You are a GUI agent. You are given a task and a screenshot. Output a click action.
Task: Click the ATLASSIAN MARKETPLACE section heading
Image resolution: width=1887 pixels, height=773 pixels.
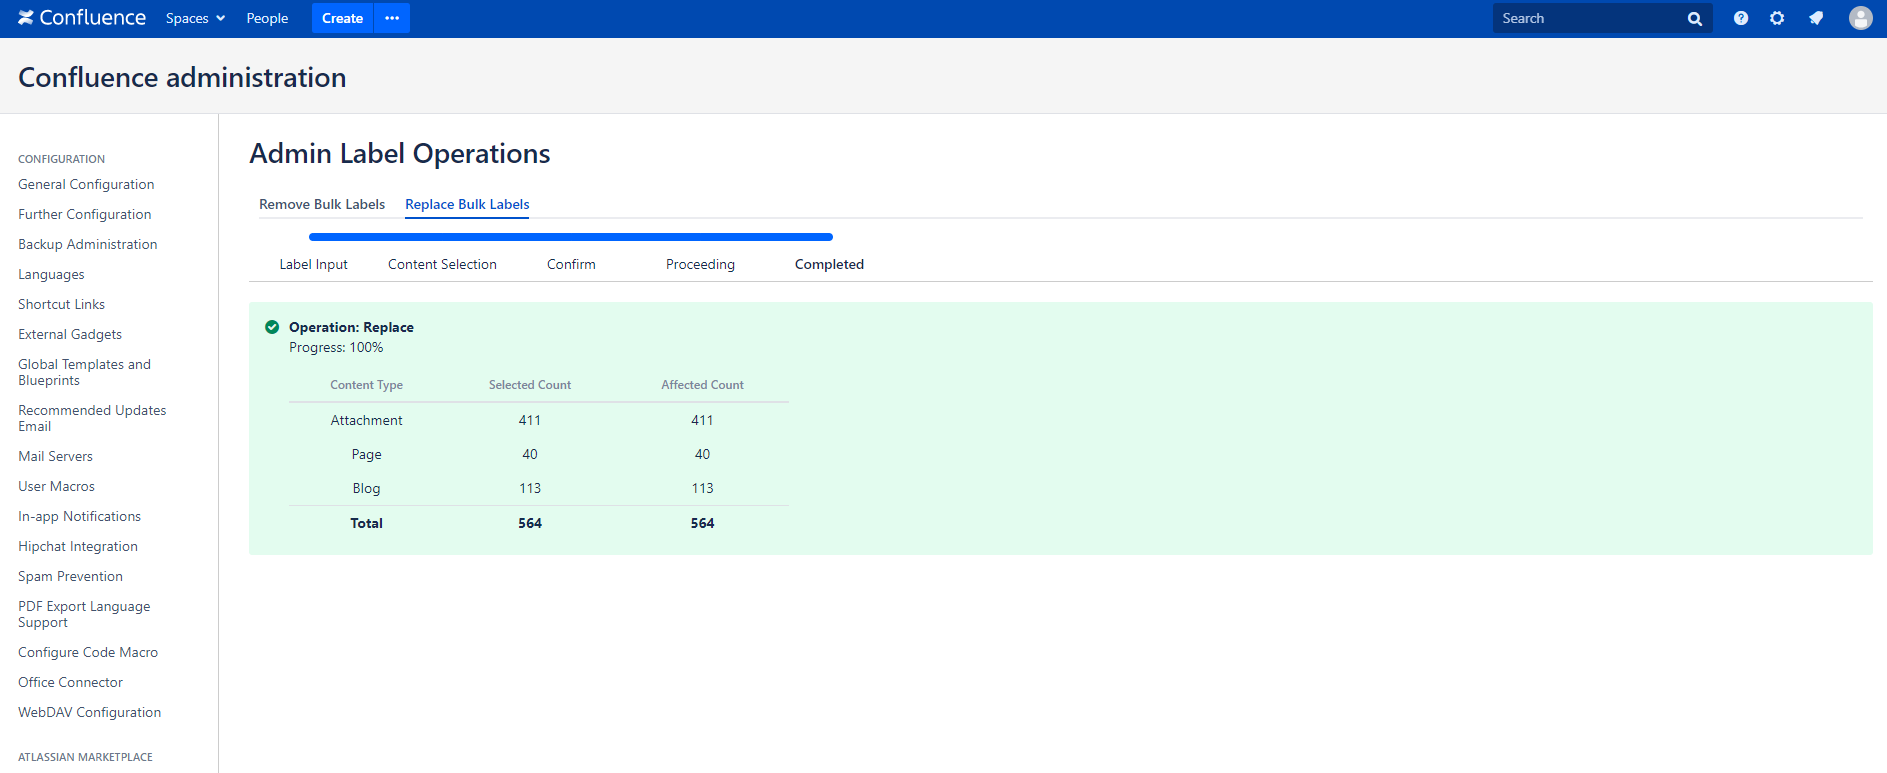click(85, 757)
